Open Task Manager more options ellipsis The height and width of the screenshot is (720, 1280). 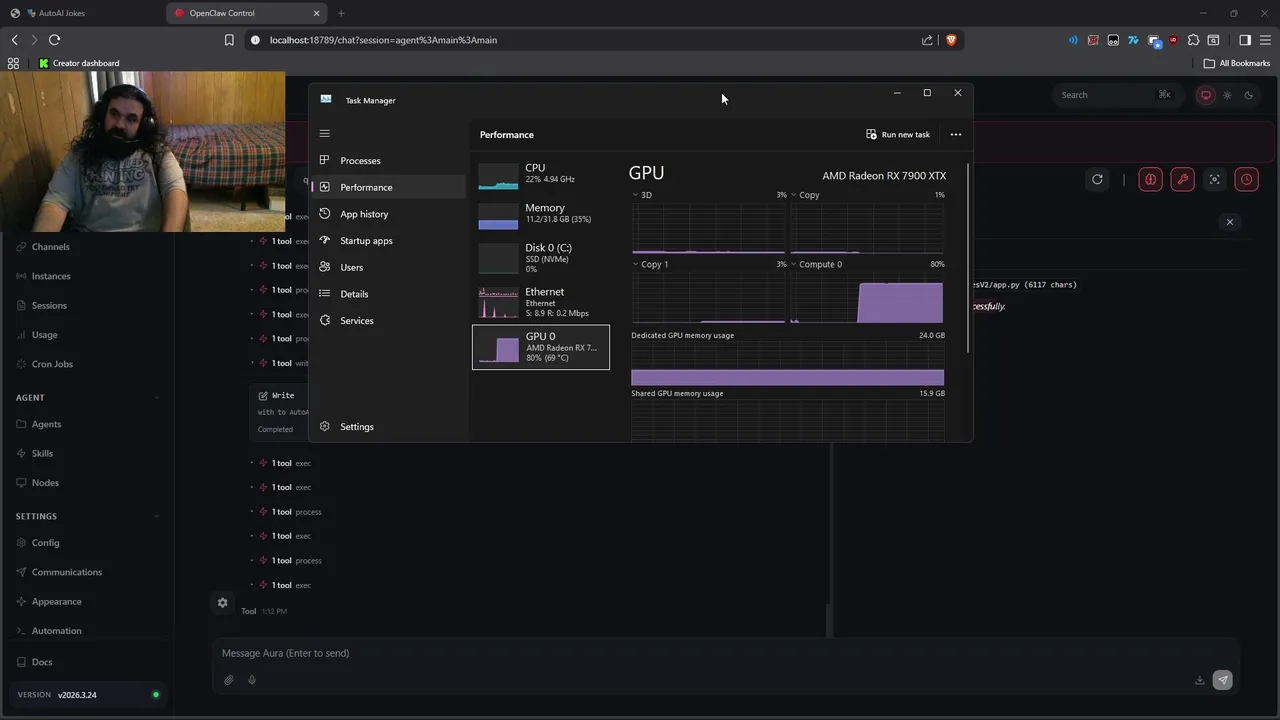(956, 134)
